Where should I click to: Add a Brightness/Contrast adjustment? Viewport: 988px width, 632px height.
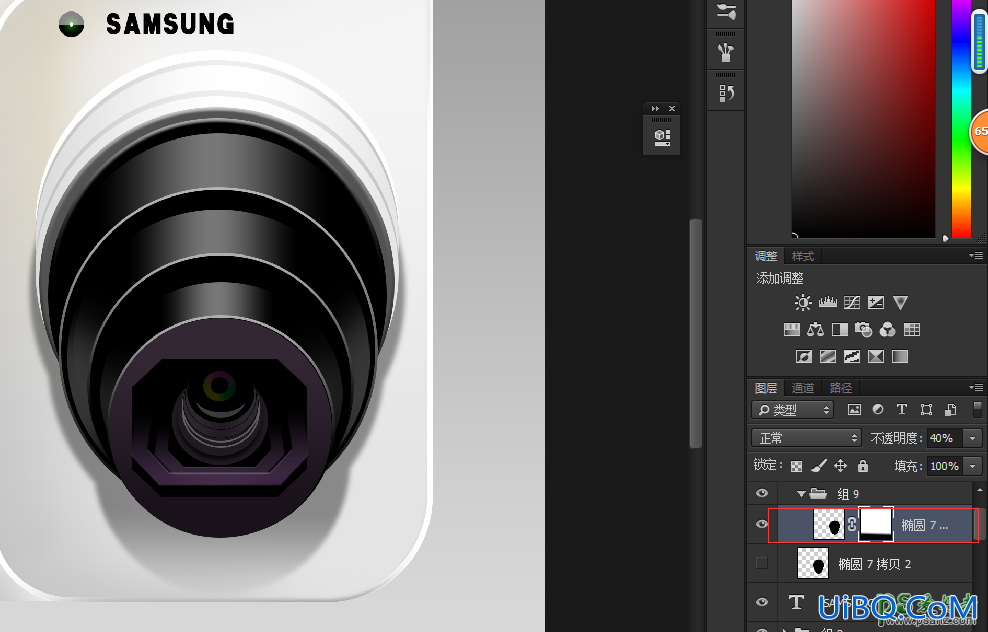pyautogui.click(x=803, y=303)
